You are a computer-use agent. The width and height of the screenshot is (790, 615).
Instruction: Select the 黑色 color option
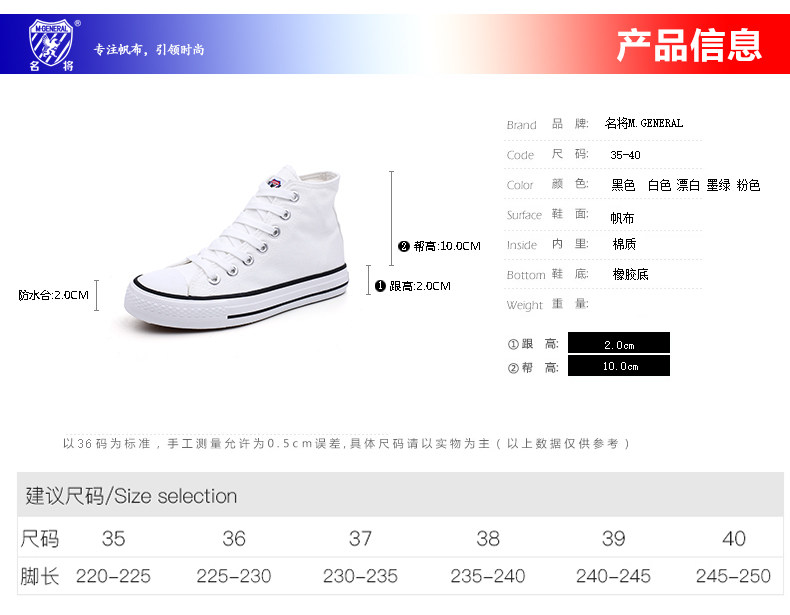coord(623,185)
